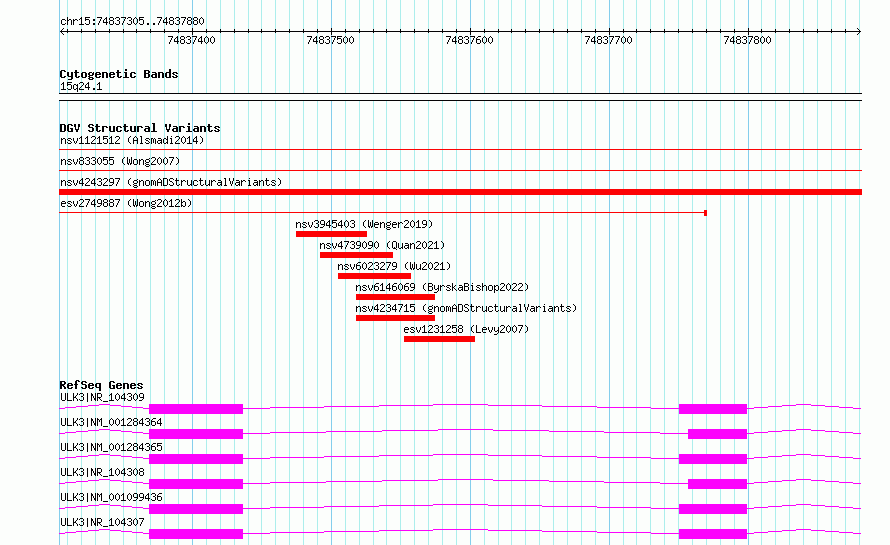Viewport: 890px width, 545px height.
Task: Click right exon block of ULK3|NR_104308
Action: click(x=717, y=484)
